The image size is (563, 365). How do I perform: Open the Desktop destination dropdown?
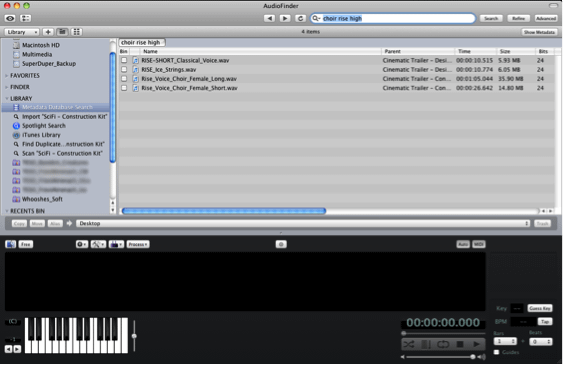click(x=303, y=223)
